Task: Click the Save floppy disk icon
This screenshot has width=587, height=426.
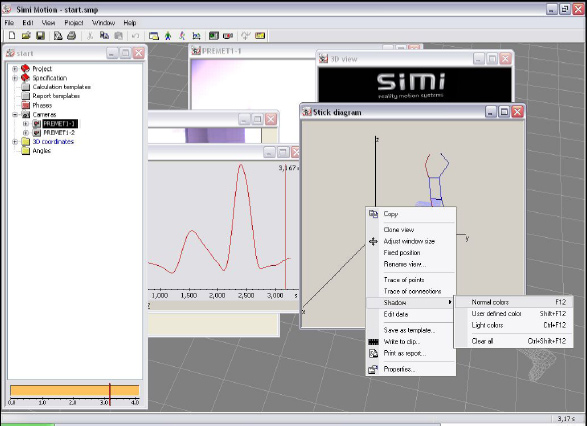Action: [40, 36]
